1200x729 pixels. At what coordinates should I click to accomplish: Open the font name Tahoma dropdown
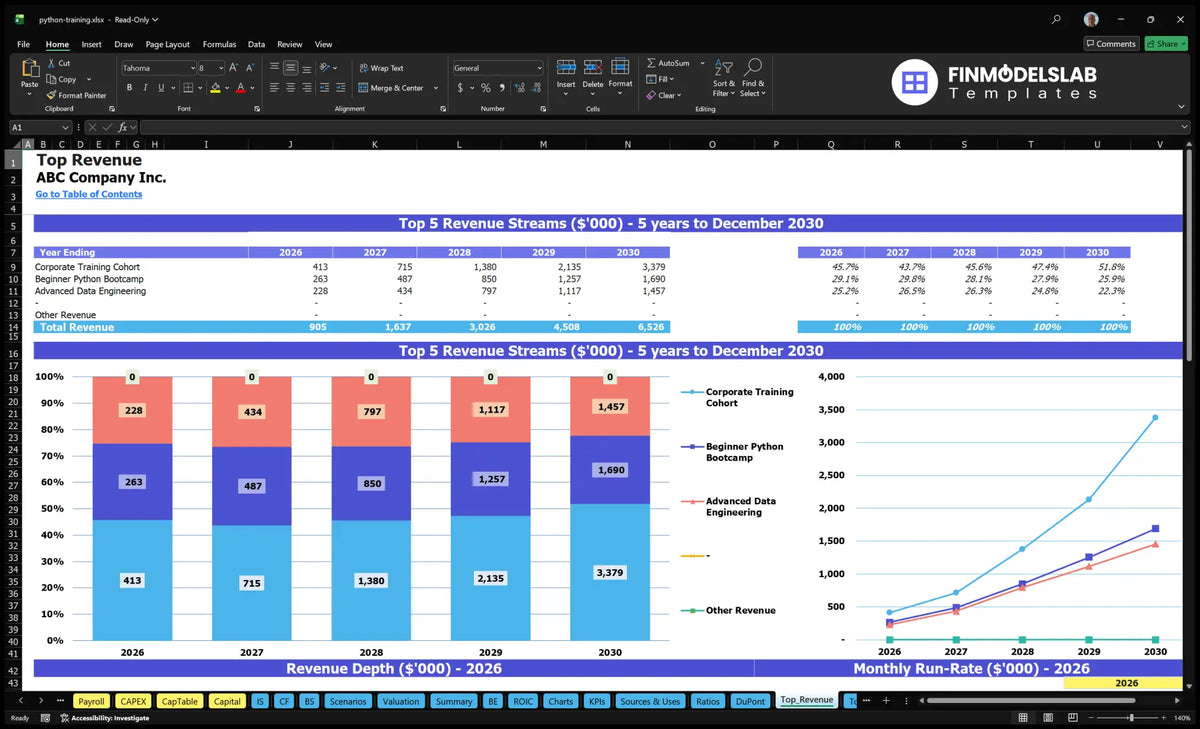pos(191,68)
